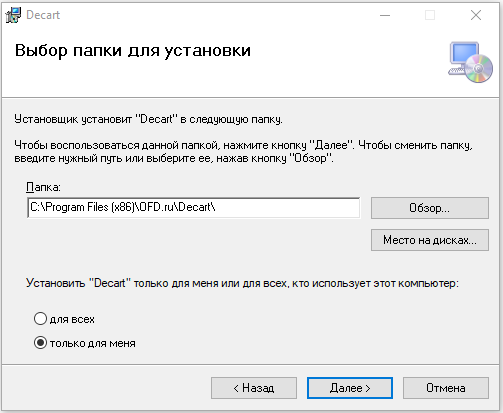503x413 pixels.
Task: Select the "только для меня" radio button
Action: tap(40, 343)
